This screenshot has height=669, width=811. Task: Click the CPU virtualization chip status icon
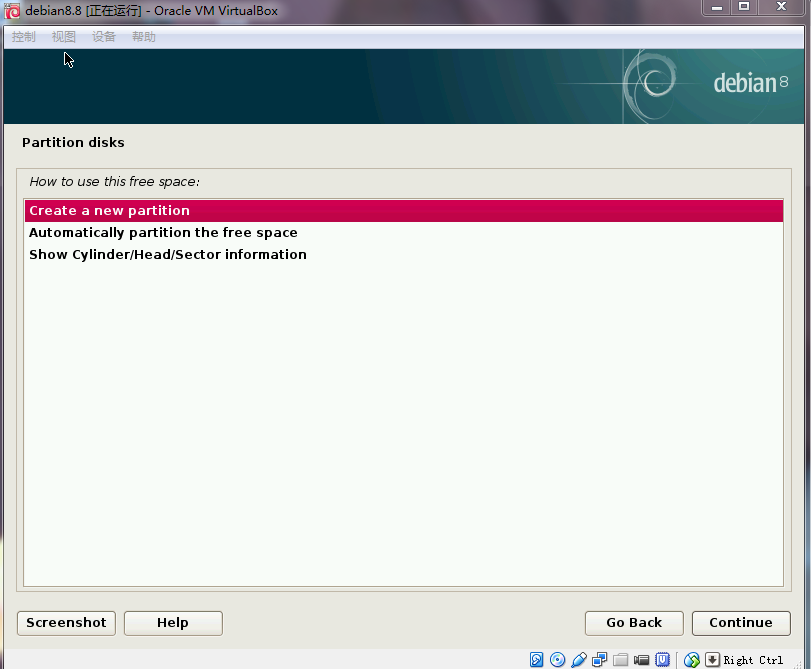click(661, 660)
